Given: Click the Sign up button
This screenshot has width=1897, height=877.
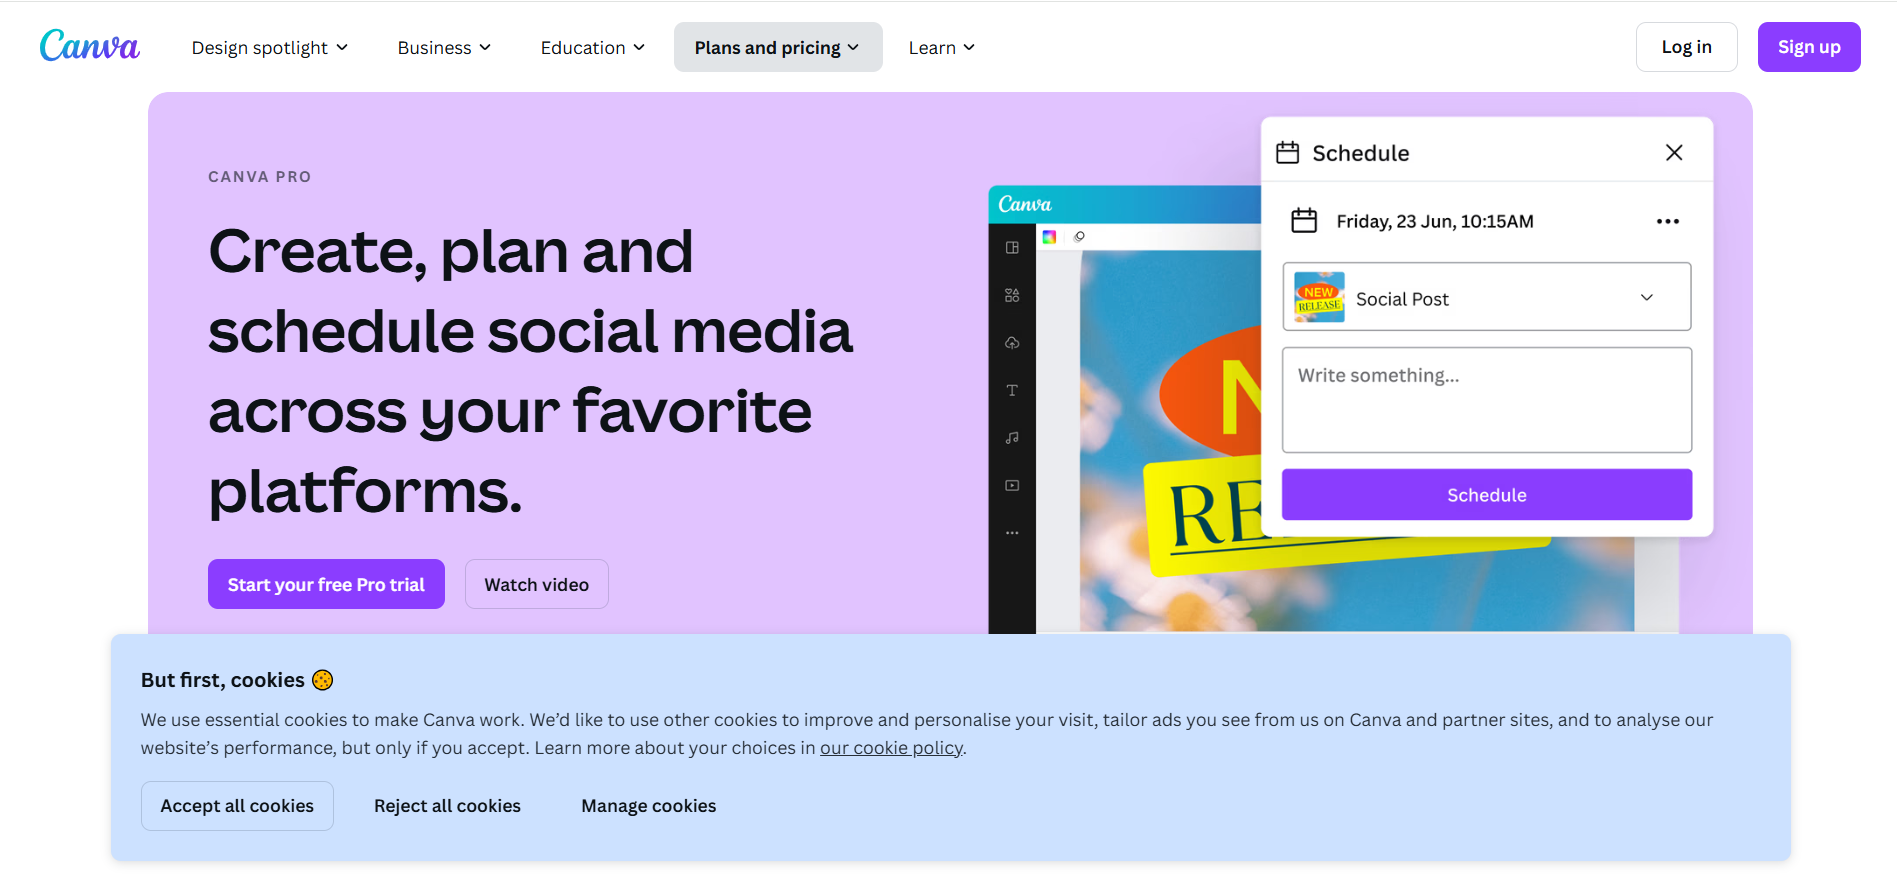Looking at the screenshot, I should coord(1808,47).
